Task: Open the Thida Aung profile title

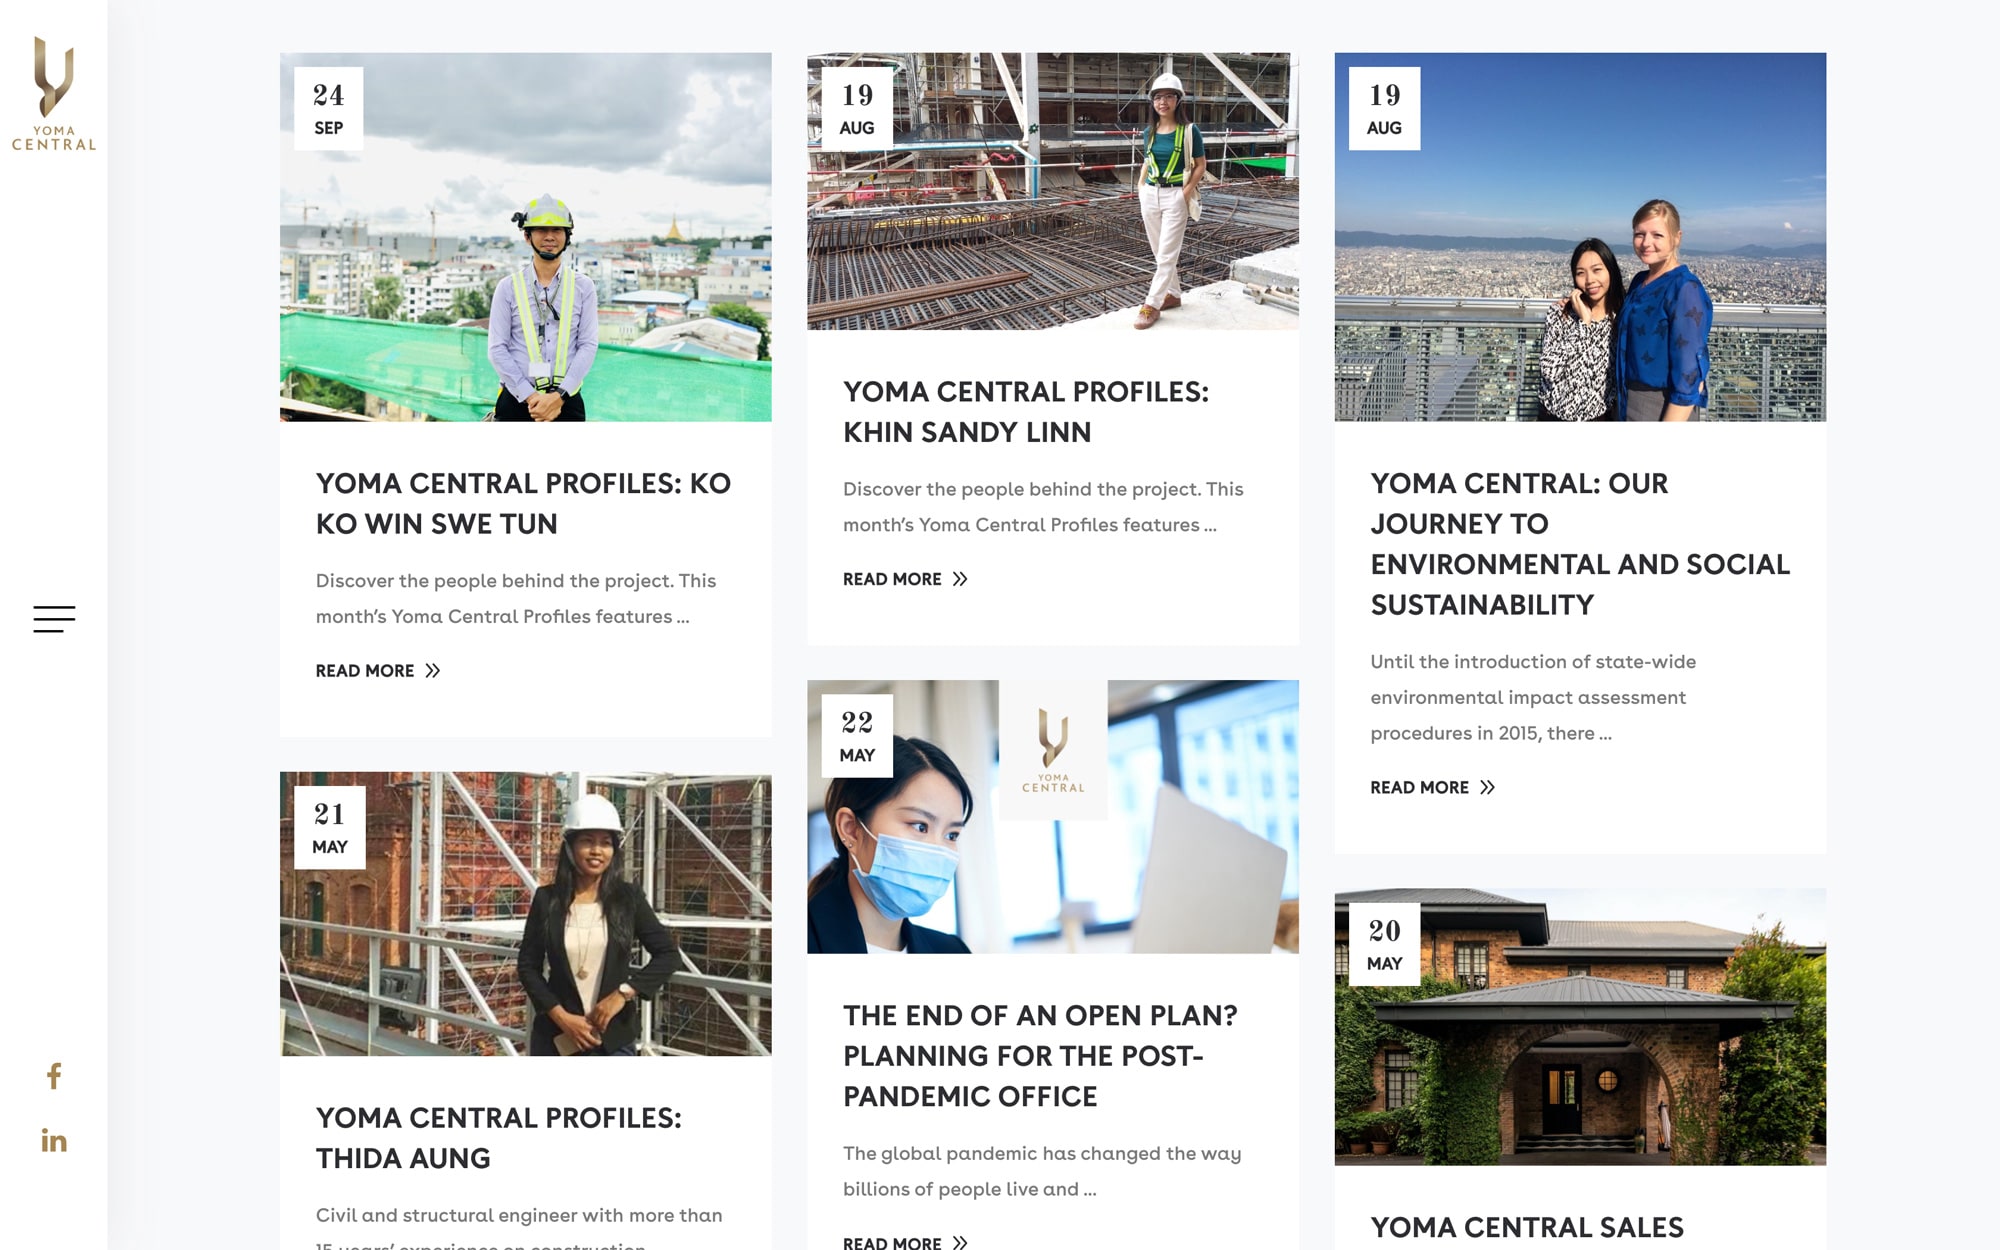Action: (499, 1138)
